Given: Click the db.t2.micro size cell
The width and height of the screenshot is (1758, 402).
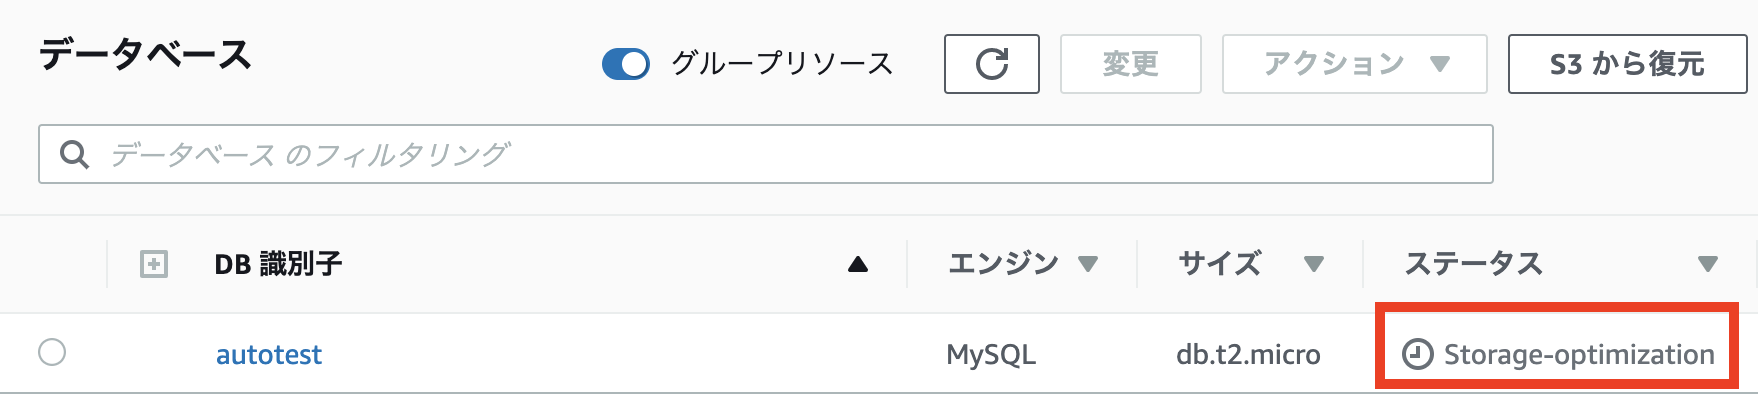Looking at the screenshot, I should (1248, 355).
